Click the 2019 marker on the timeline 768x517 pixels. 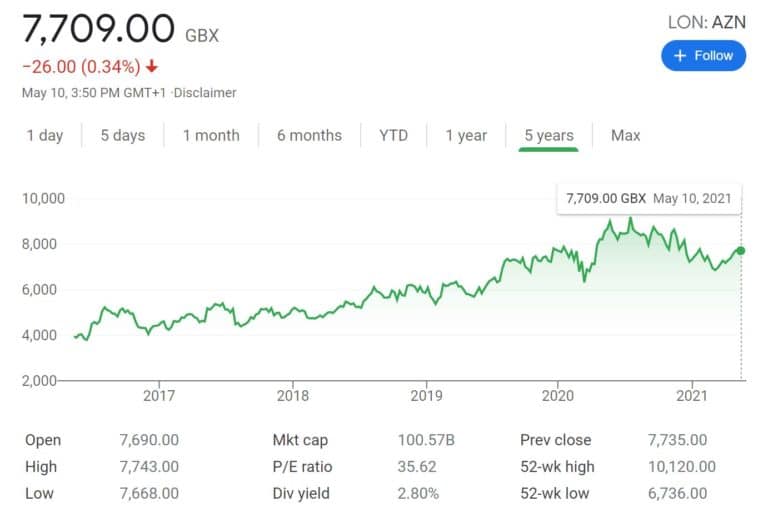pyautogui.click(x=426, y=396)
